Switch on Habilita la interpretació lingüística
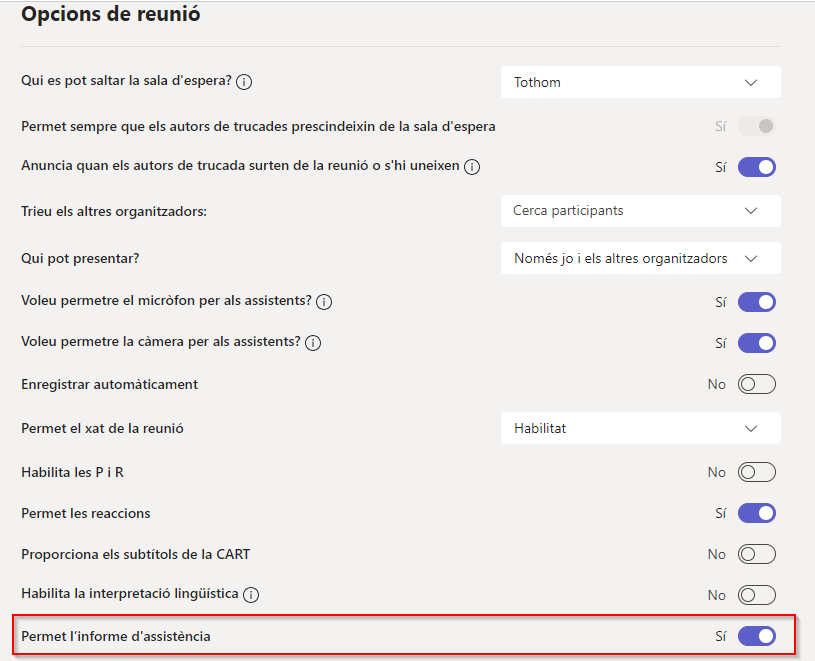The width and height of the screenshot is (815, 661). [x=757, y=595]
